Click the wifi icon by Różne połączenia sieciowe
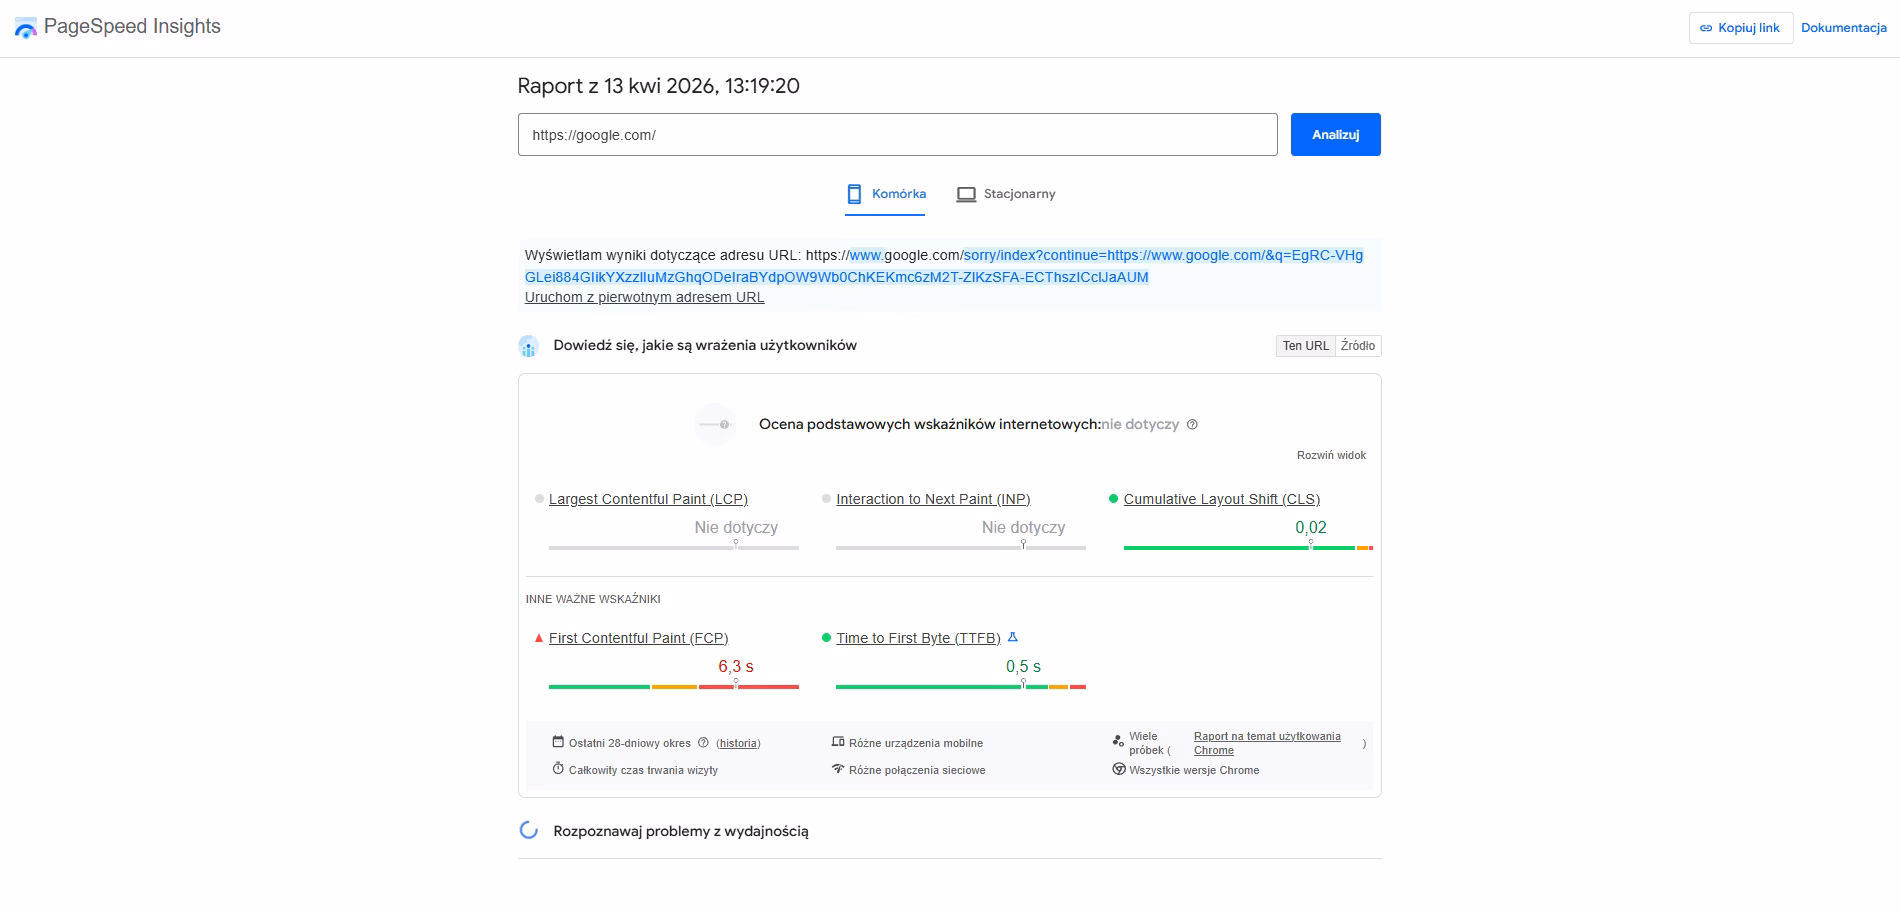Image resolution: width=1900 pixels, height=912 pixels. coord(838,769)
